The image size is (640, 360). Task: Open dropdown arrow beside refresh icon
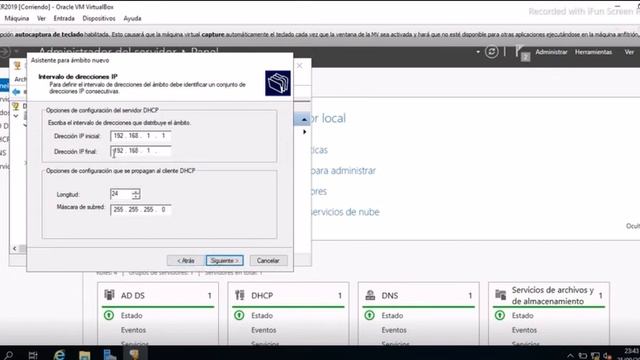[x=478, y=52]
